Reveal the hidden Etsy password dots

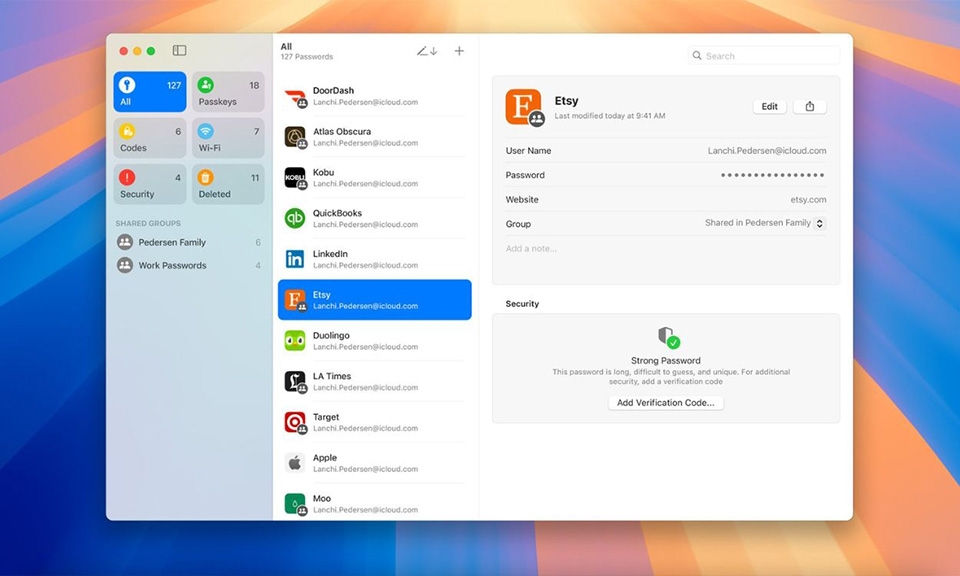773,175
